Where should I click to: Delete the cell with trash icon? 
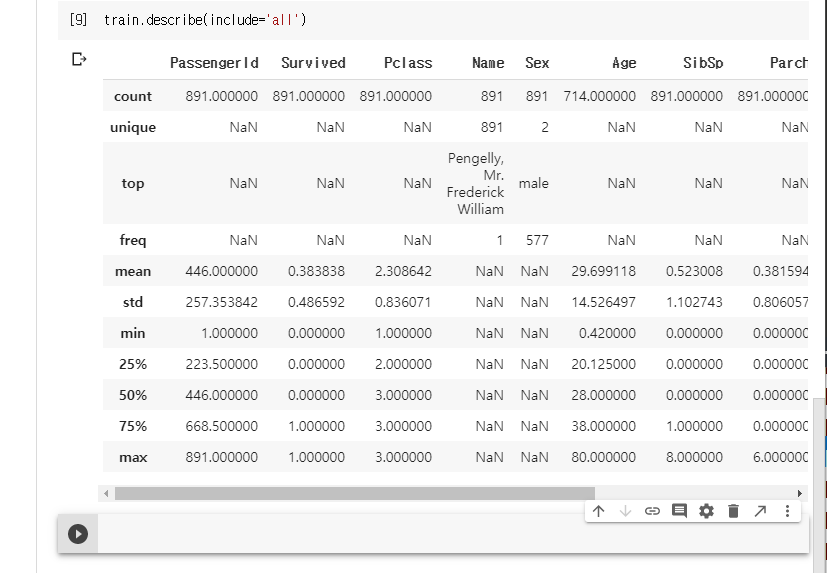(x=733, y=511)
